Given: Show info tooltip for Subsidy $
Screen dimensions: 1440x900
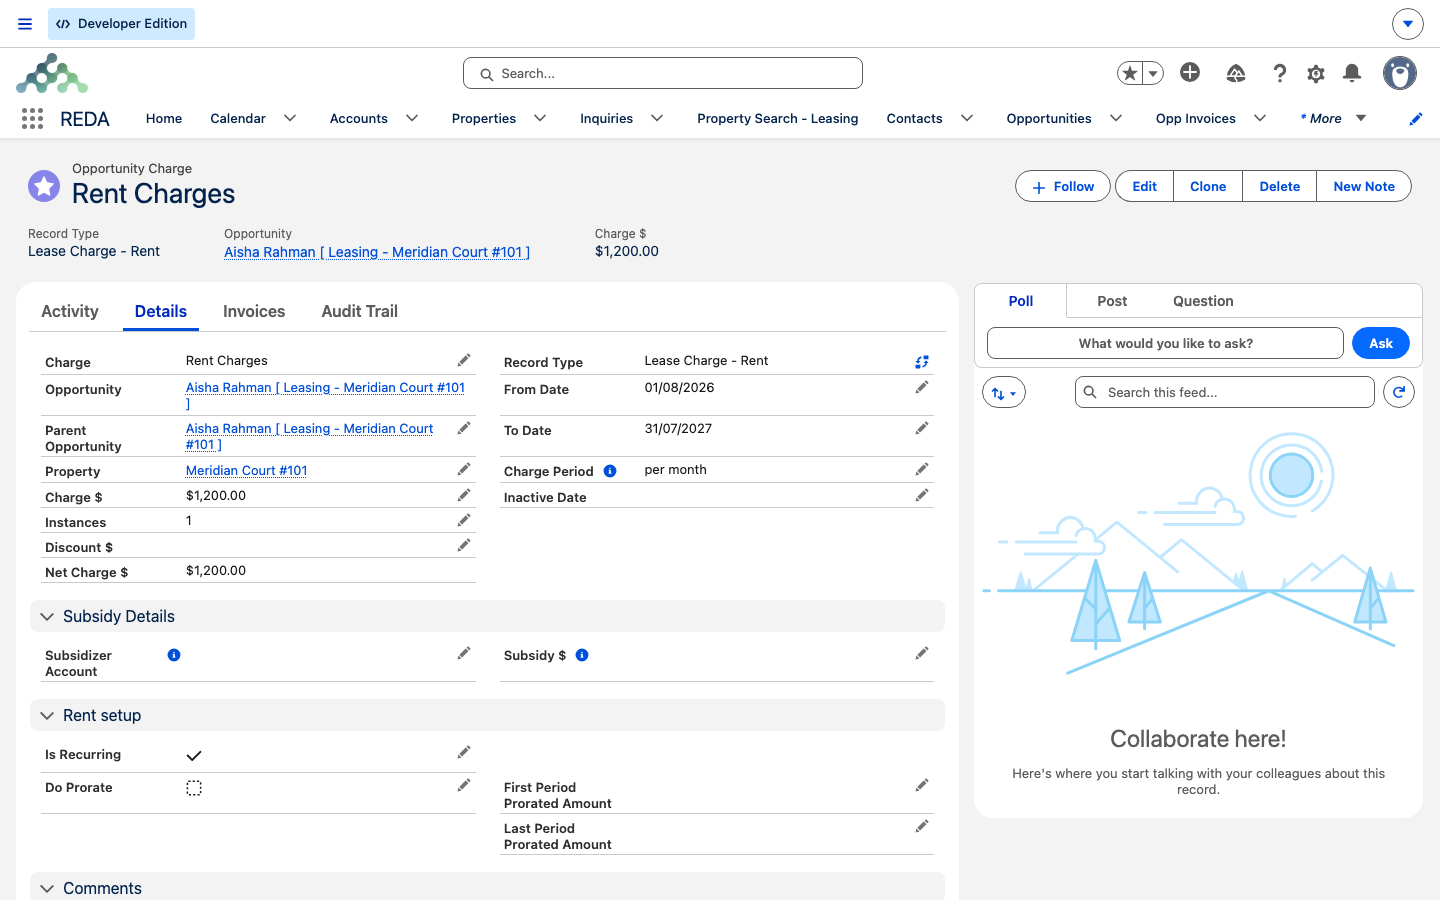Looking at the screenshot, I should click(582, 655).
